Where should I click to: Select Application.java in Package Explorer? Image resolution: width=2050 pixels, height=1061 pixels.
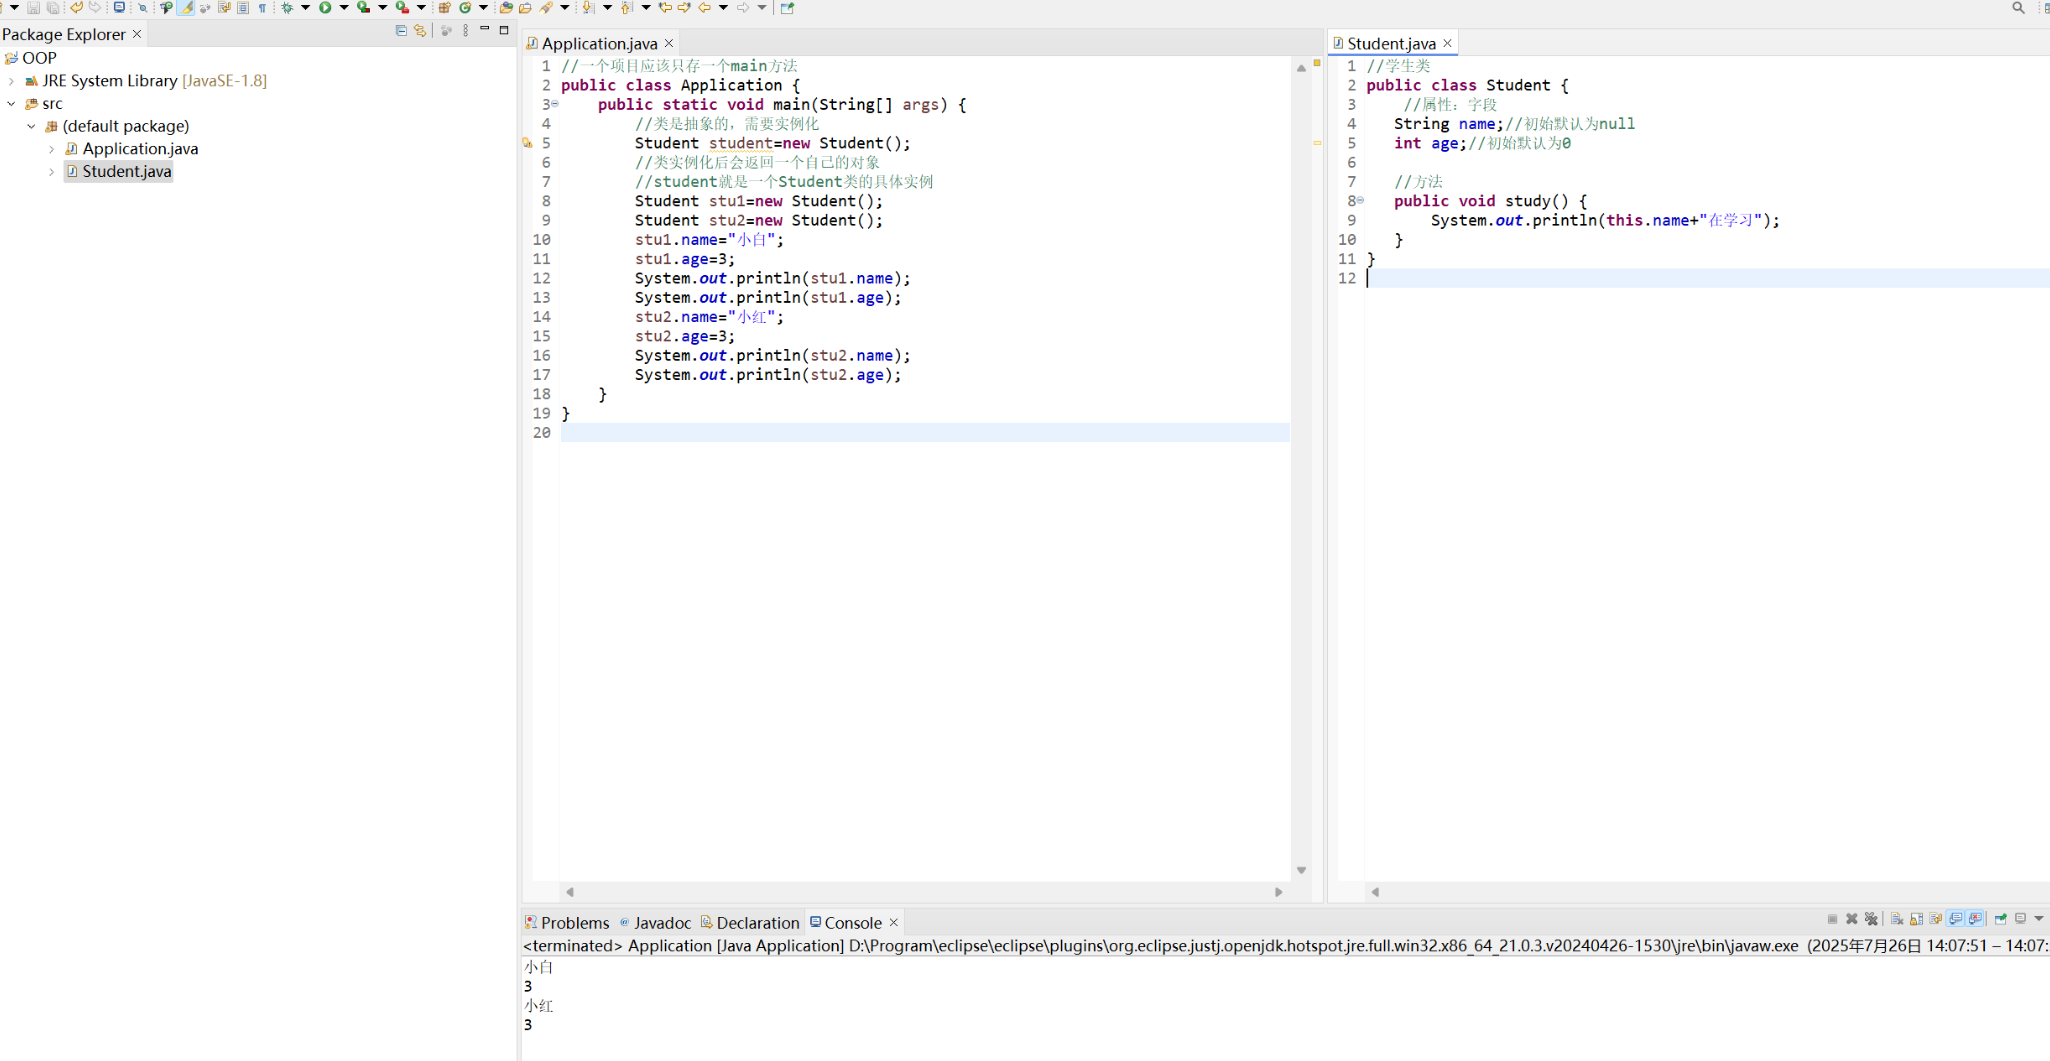[x=140, y=149]
